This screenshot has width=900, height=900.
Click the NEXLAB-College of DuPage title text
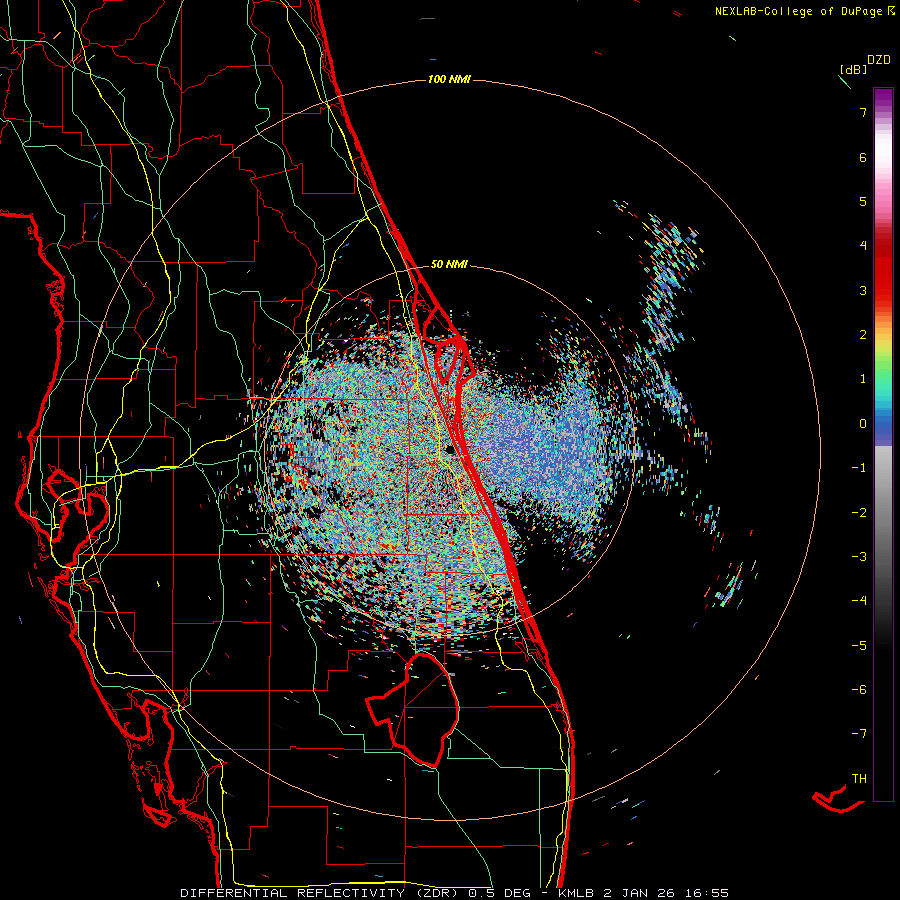[x=798, y=11]
